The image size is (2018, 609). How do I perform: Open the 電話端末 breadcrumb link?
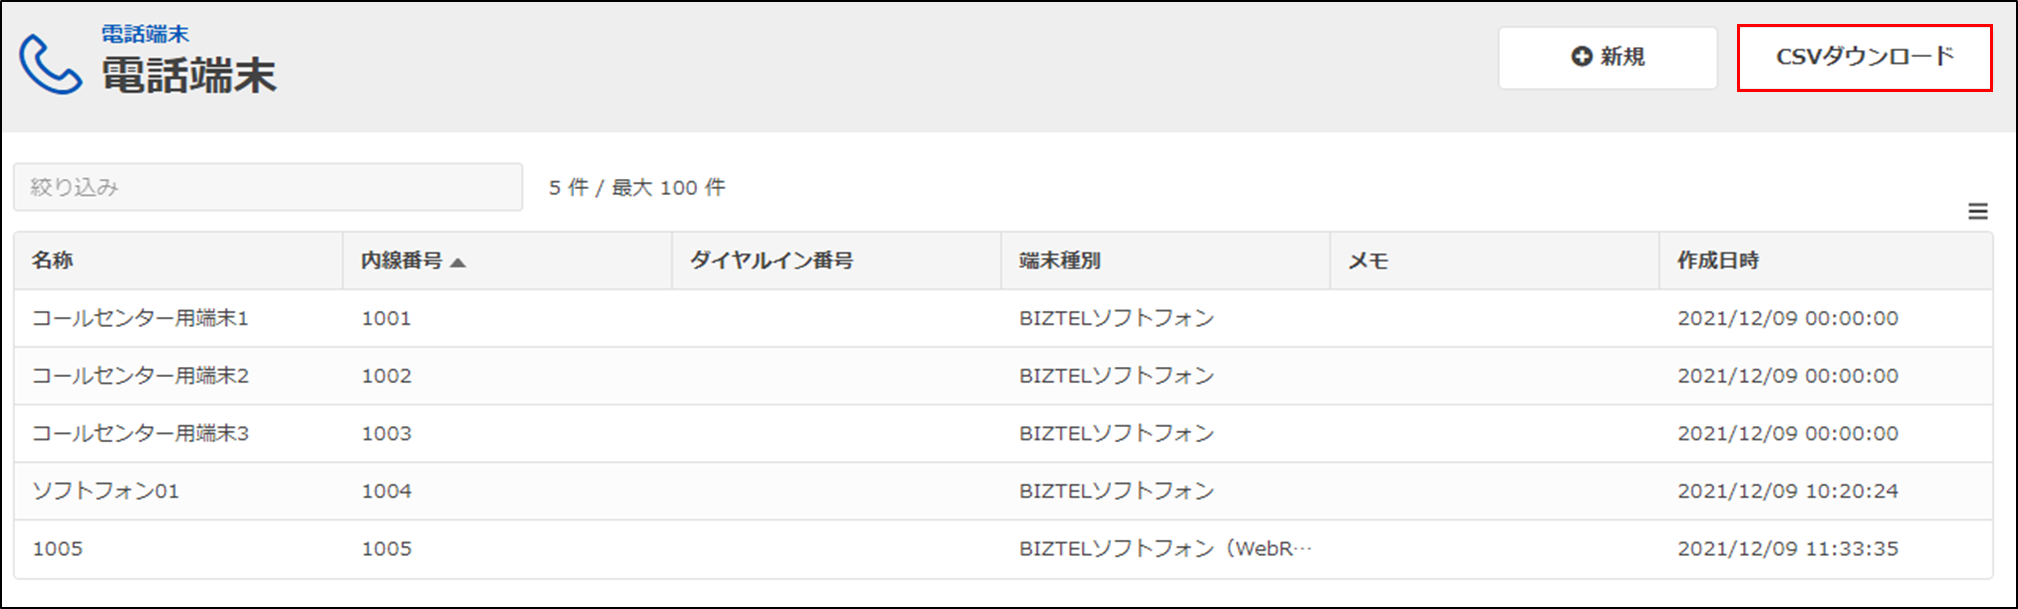pos(145,34)
